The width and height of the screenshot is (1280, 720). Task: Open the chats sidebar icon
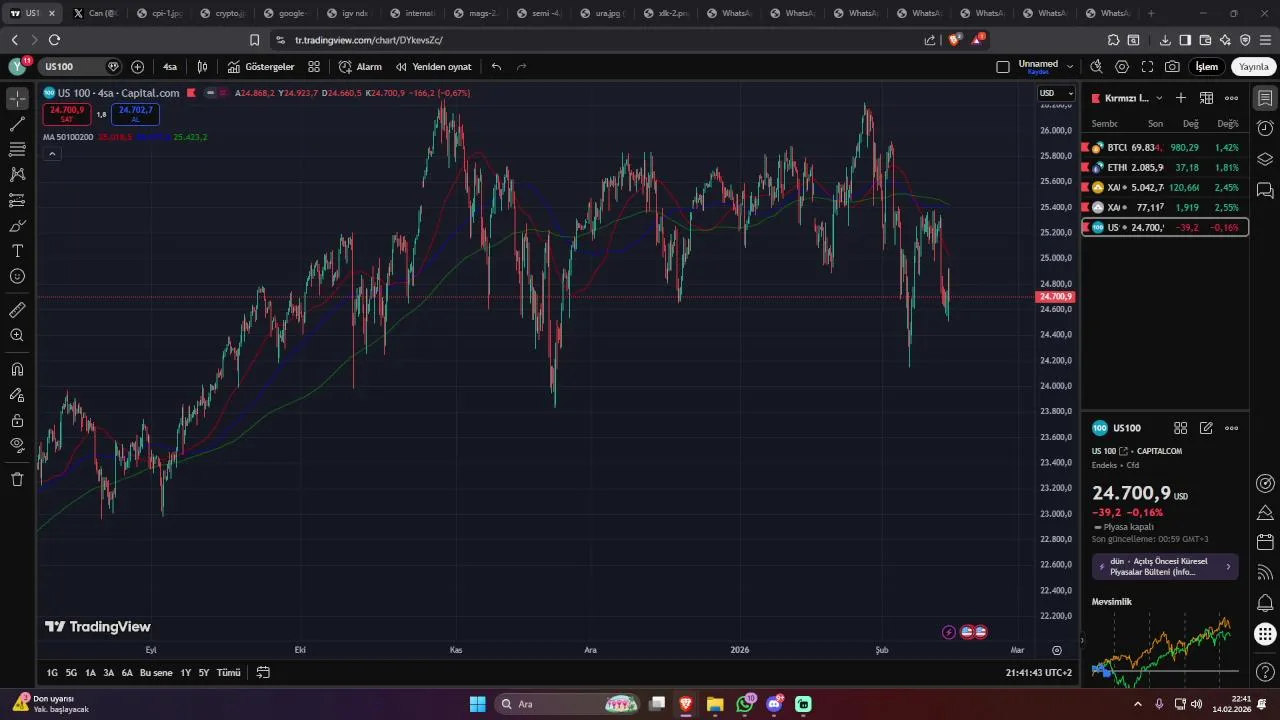coord(1265,190)
